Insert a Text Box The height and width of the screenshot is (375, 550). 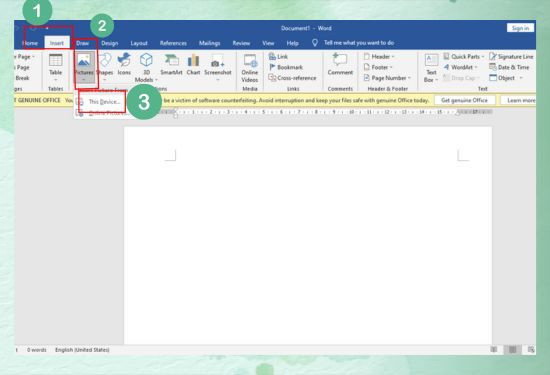tap(431, 68)
